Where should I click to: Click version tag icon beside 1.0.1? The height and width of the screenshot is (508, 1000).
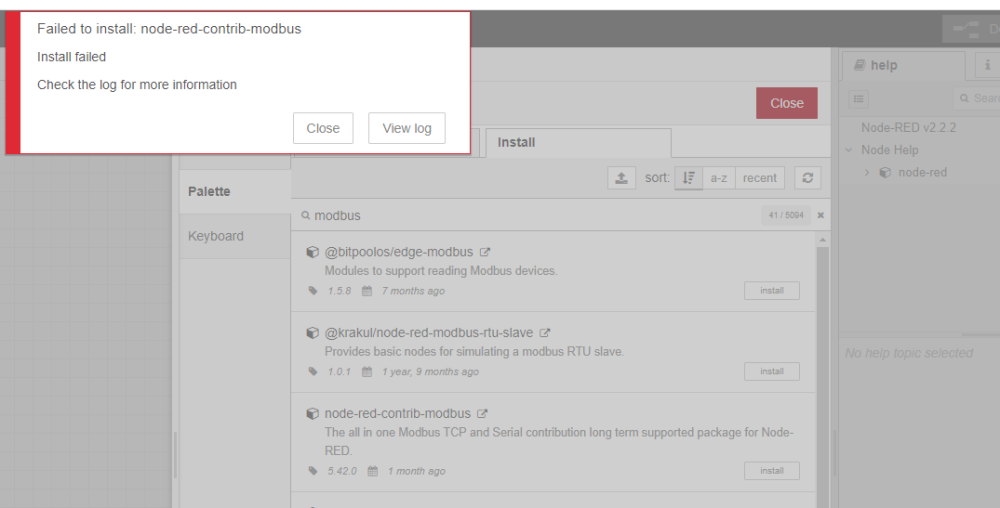tap(313, 372)
